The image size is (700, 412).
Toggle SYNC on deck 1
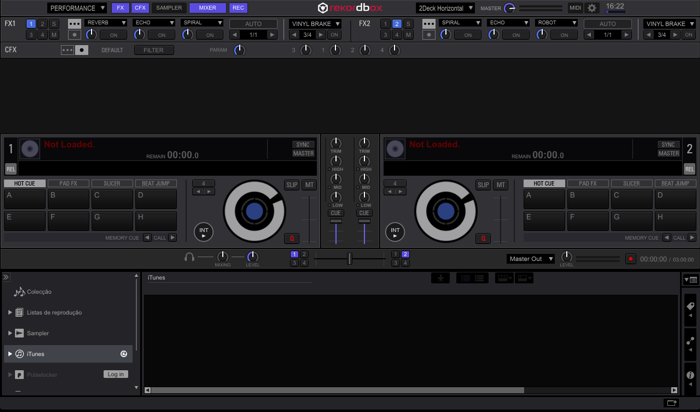[303, 145]
